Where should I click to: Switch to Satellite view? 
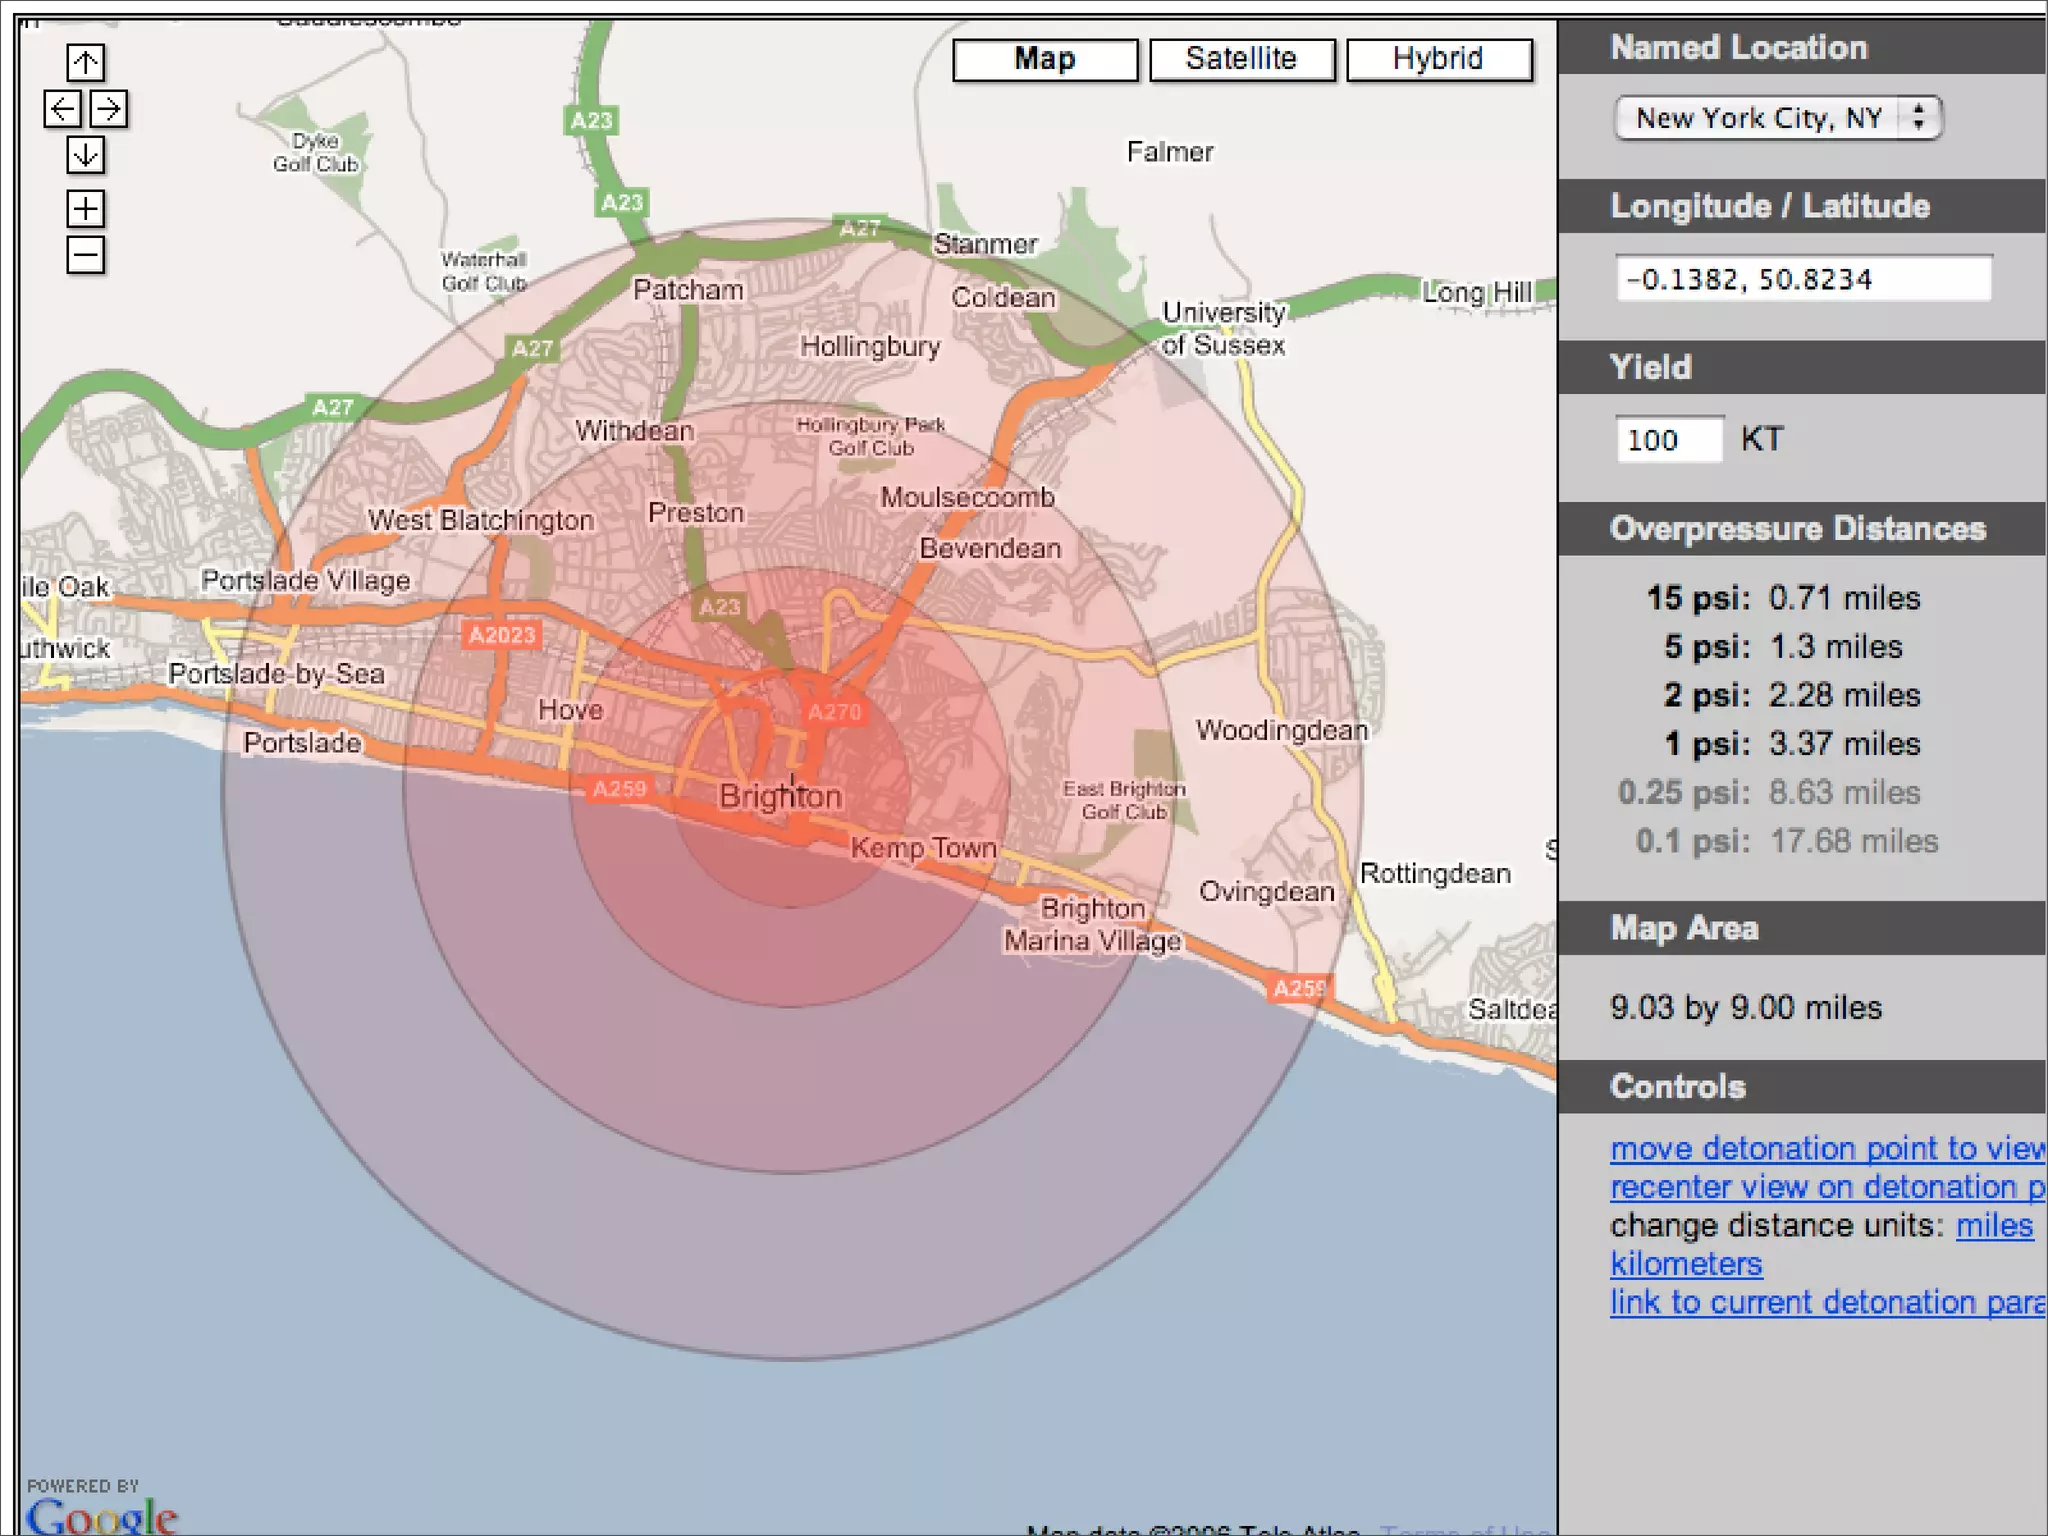point(1241,60)
